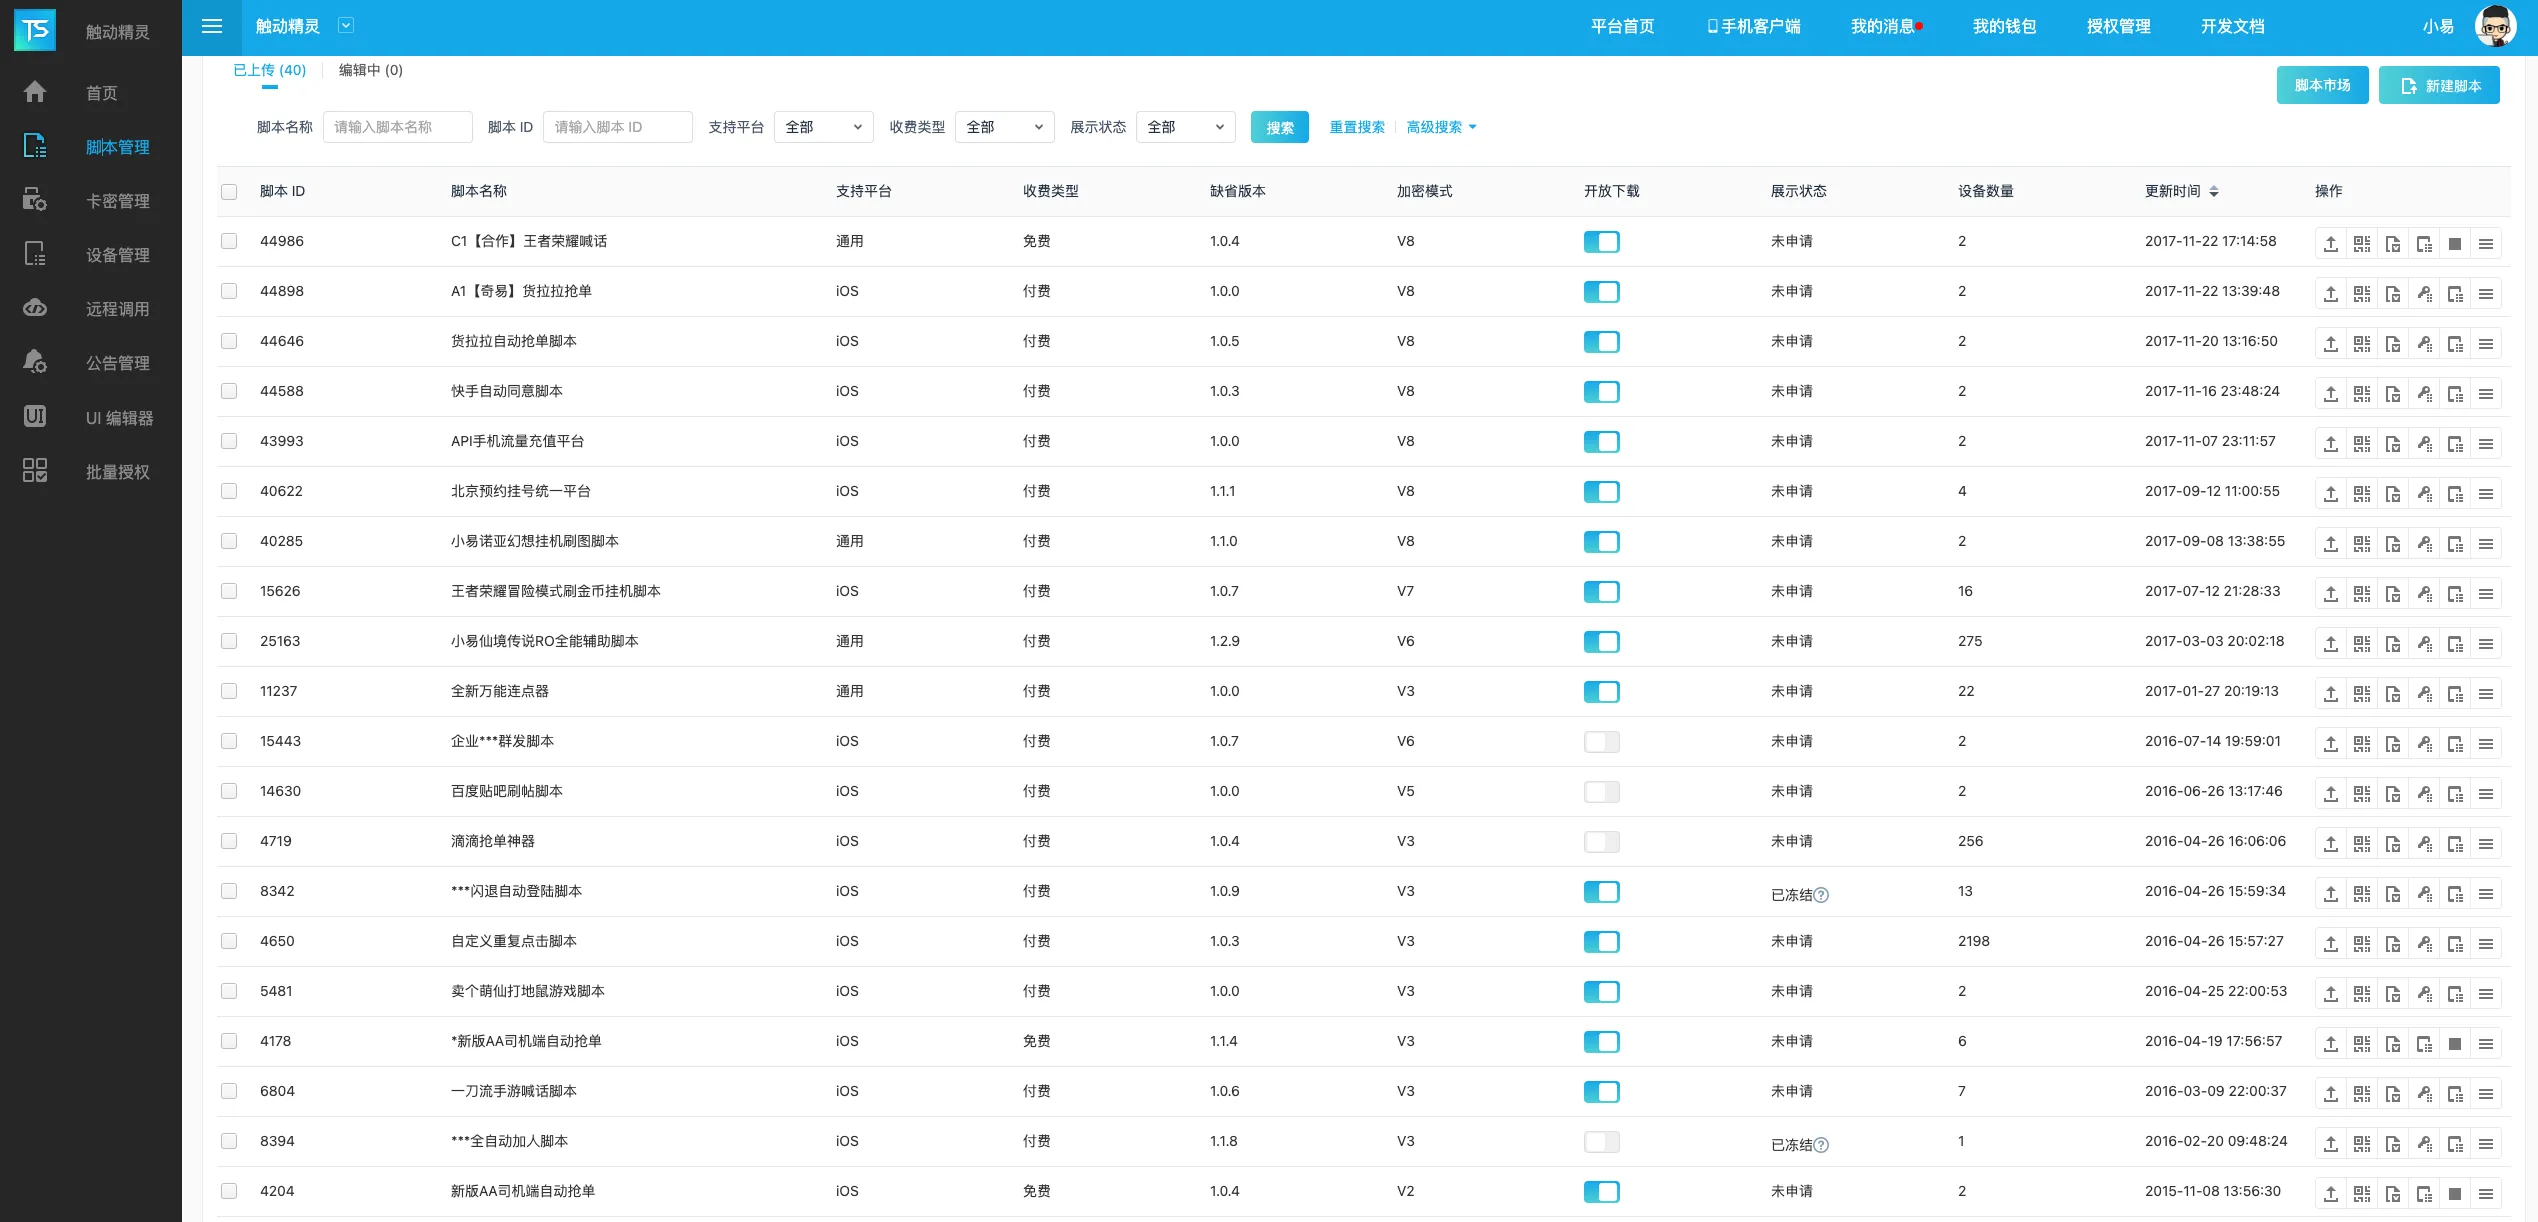Open 远程调用 cloud icon in sidebar
2538x1222 pixels.
click(35, 309)
